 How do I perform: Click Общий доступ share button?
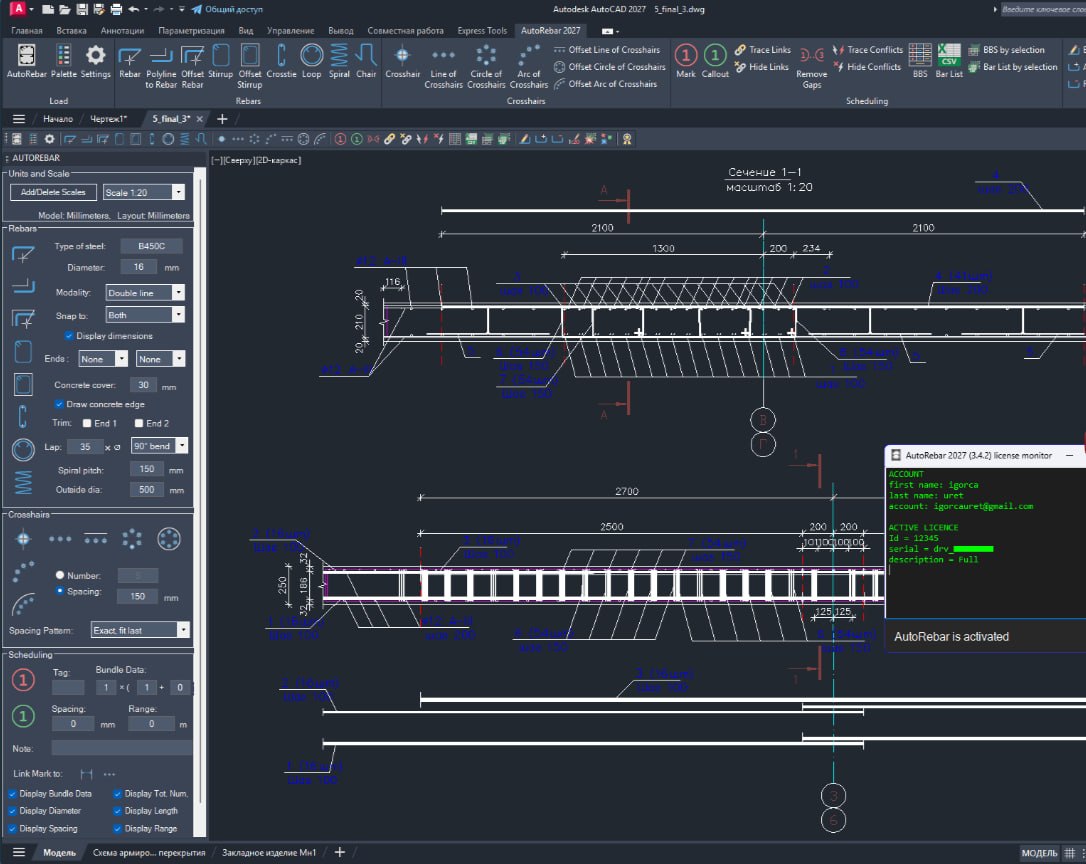click(227, 9)
